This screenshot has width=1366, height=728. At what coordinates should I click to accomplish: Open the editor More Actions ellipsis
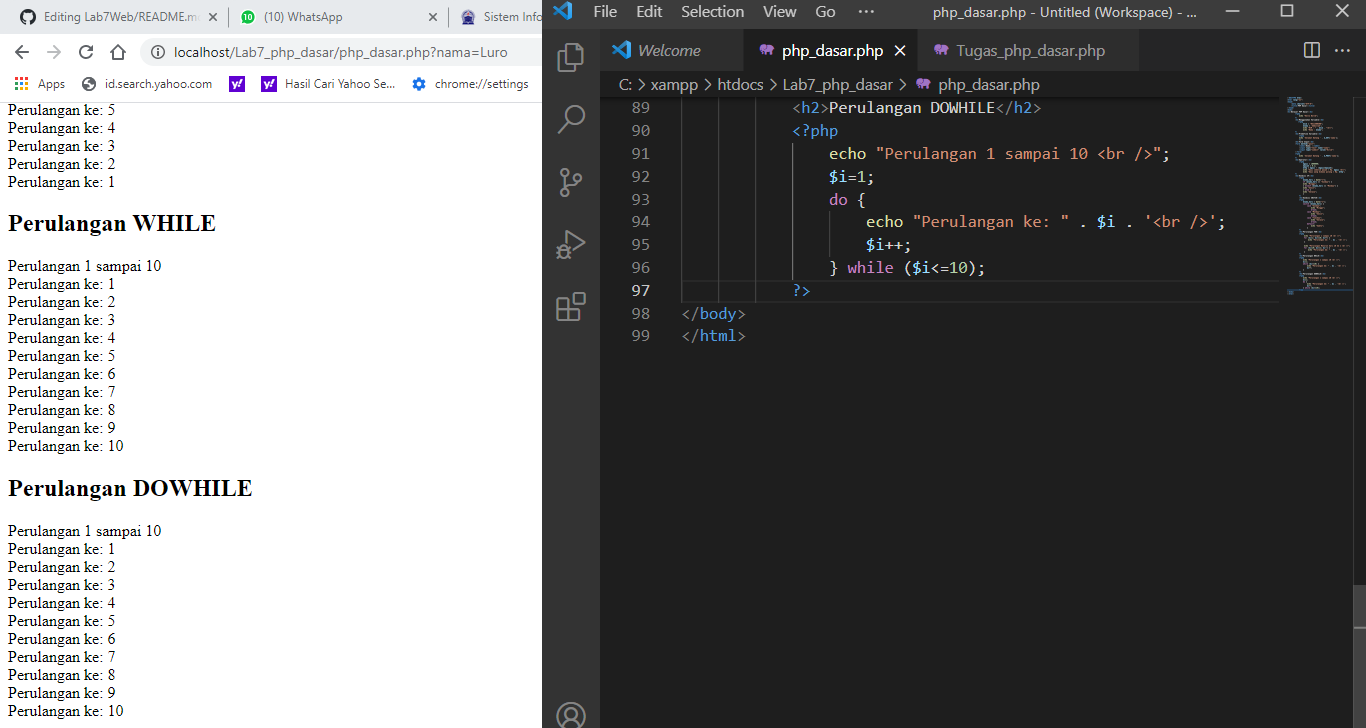tap(1342, 50)
